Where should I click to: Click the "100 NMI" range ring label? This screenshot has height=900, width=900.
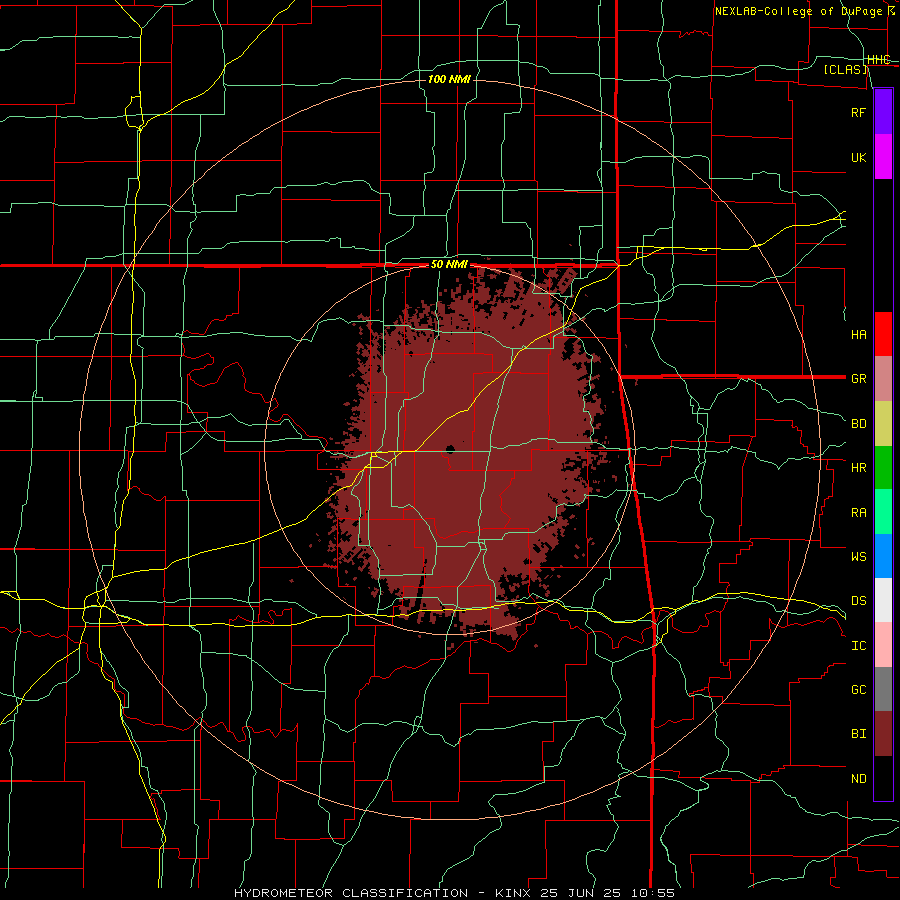point(449,79)
